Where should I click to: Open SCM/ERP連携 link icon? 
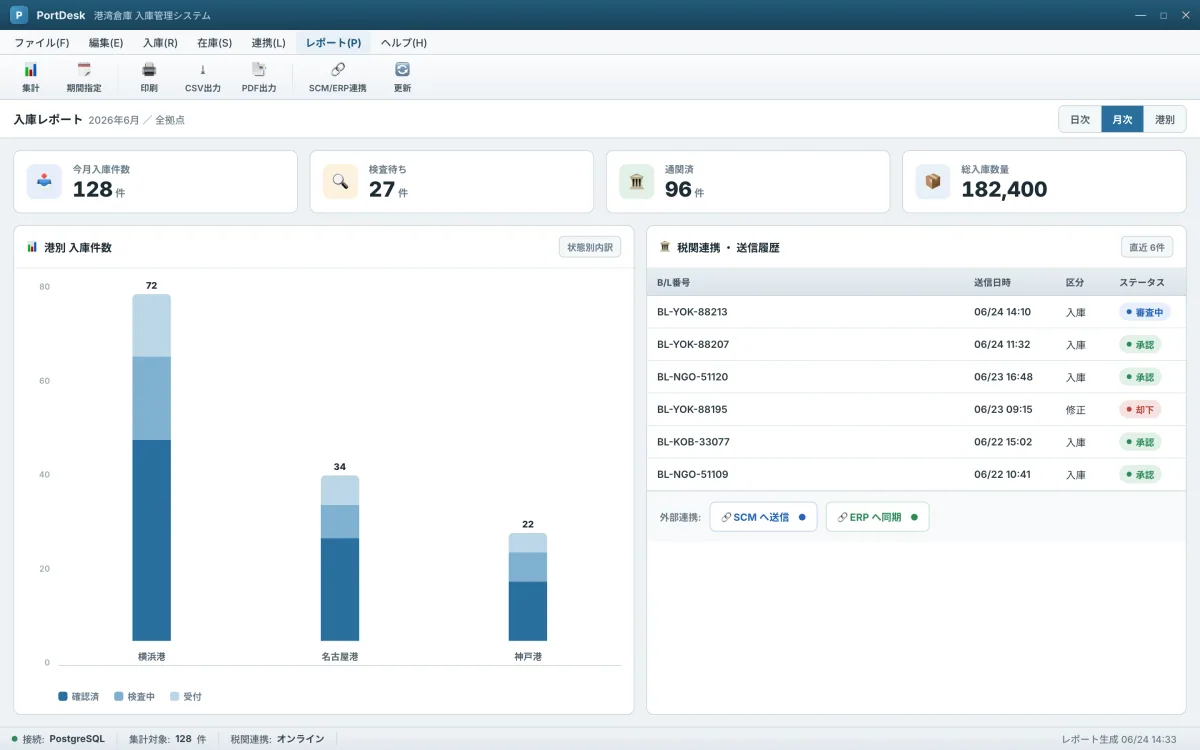pos(338,70)
